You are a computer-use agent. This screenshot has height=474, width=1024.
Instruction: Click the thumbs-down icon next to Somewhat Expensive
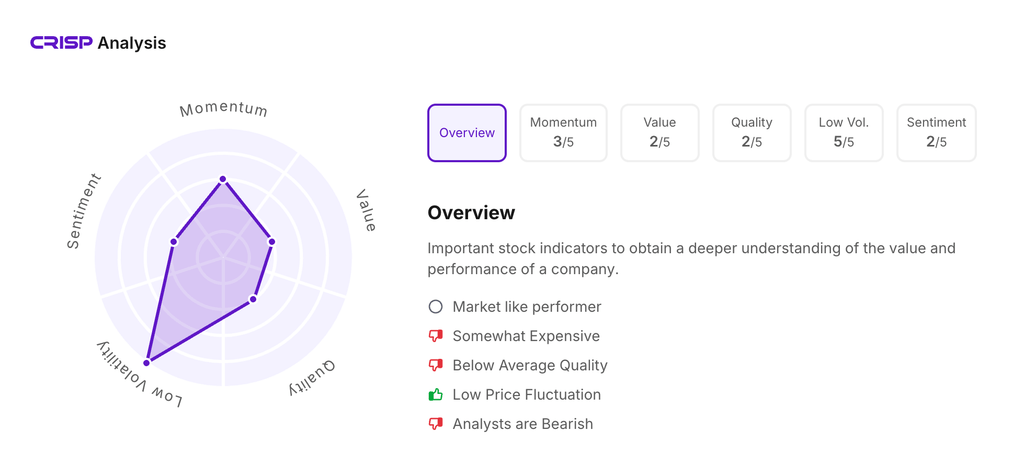435,336
